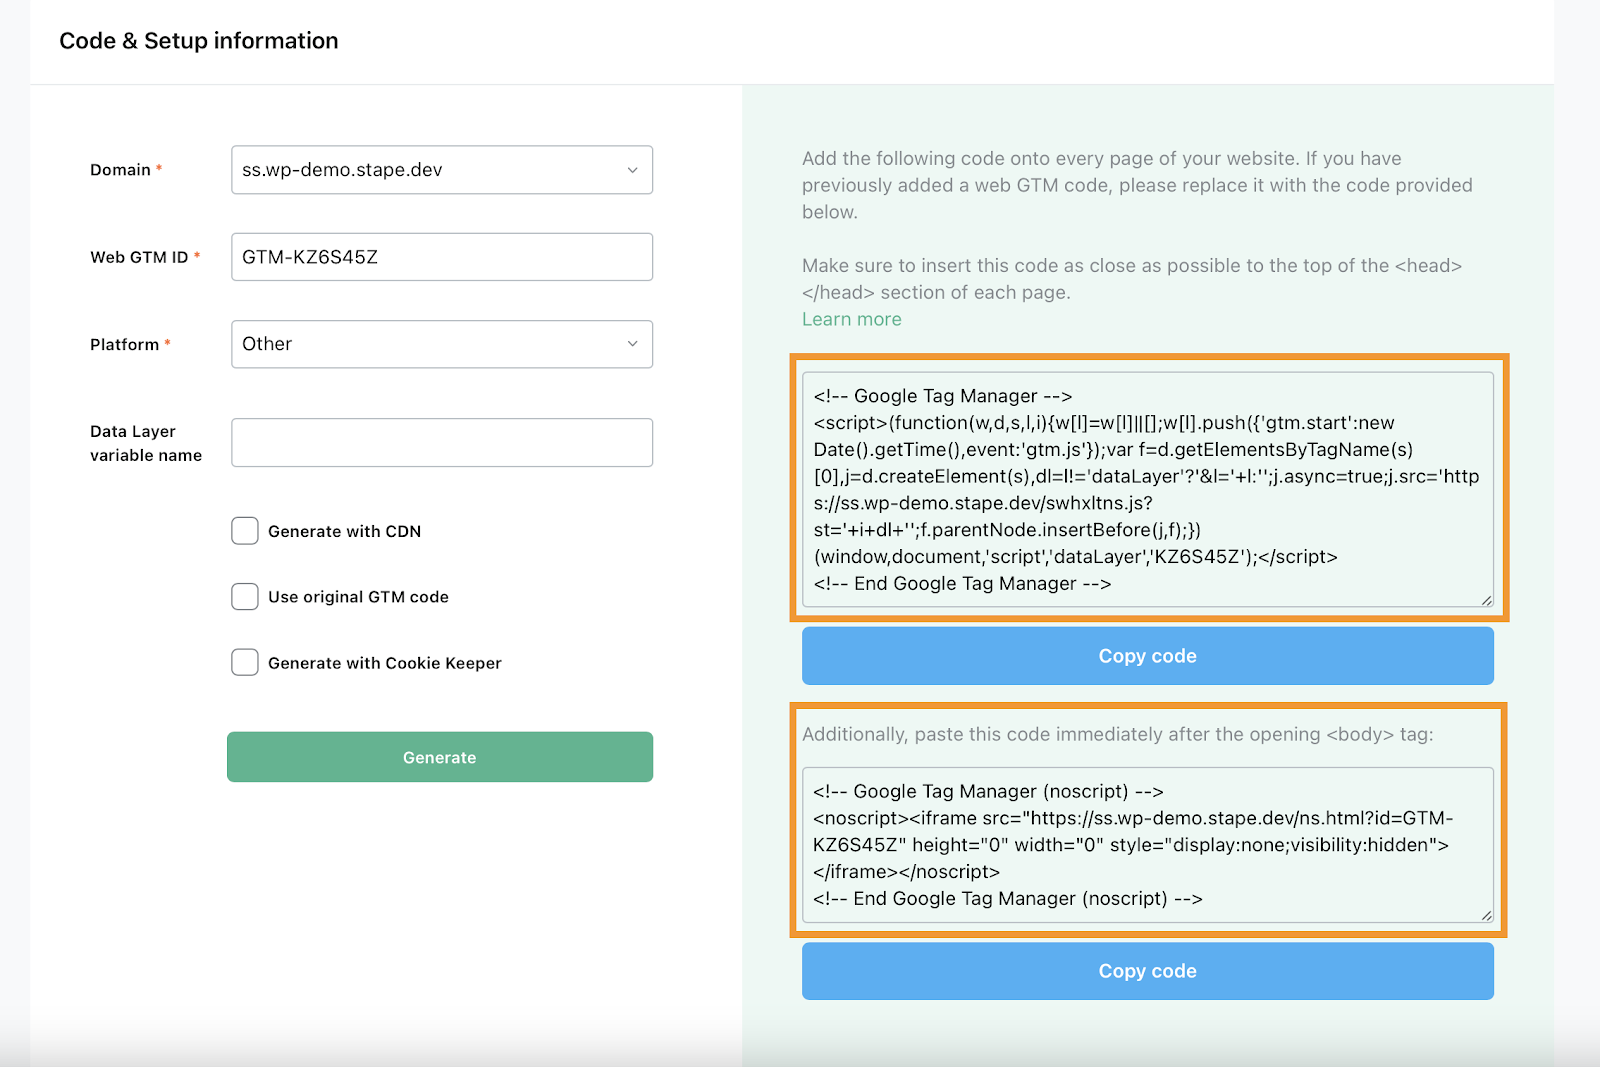1600x1067 pixels.
Task: Click the Data Layer variable name field
Action: pyautogui.click(x=440, y=442)
